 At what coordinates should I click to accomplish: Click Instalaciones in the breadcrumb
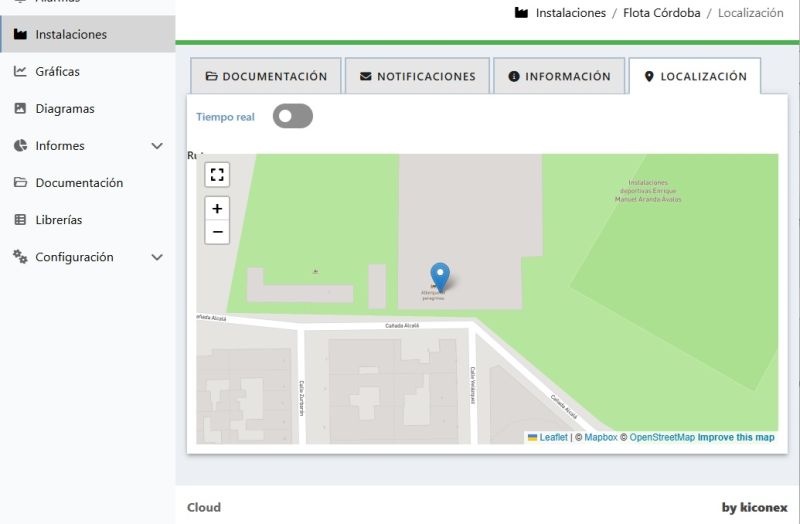pos(571,13)
